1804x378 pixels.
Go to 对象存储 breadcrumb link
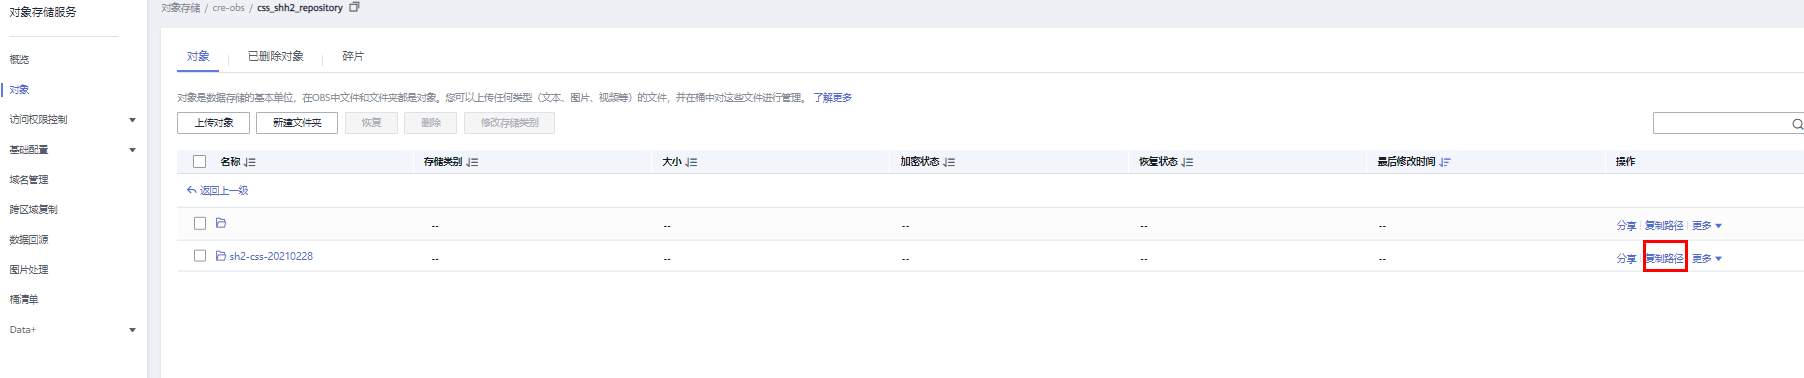[x=181, y=8]
